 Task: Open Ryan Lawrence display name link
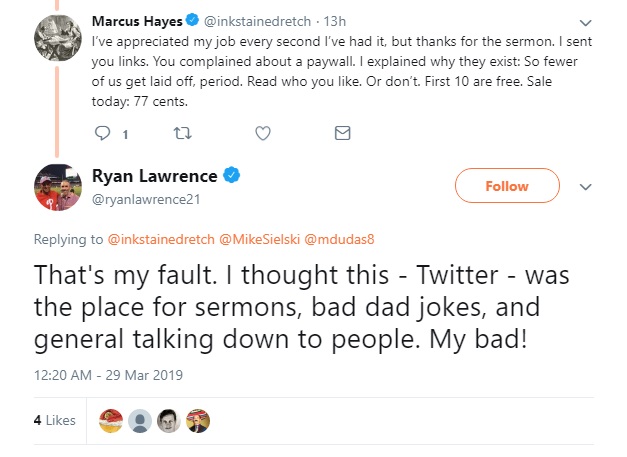pos(154,176)
